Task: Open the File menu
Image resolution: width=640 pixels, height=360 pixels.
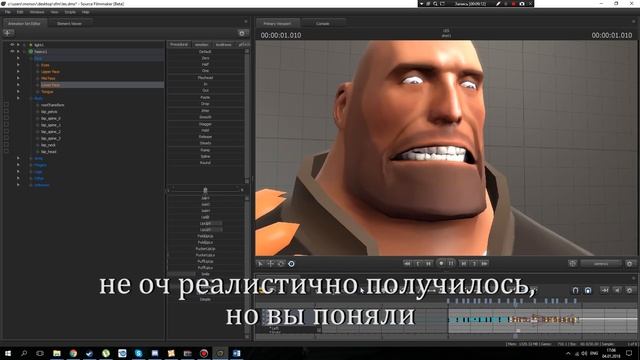Action: pos(7,12)
